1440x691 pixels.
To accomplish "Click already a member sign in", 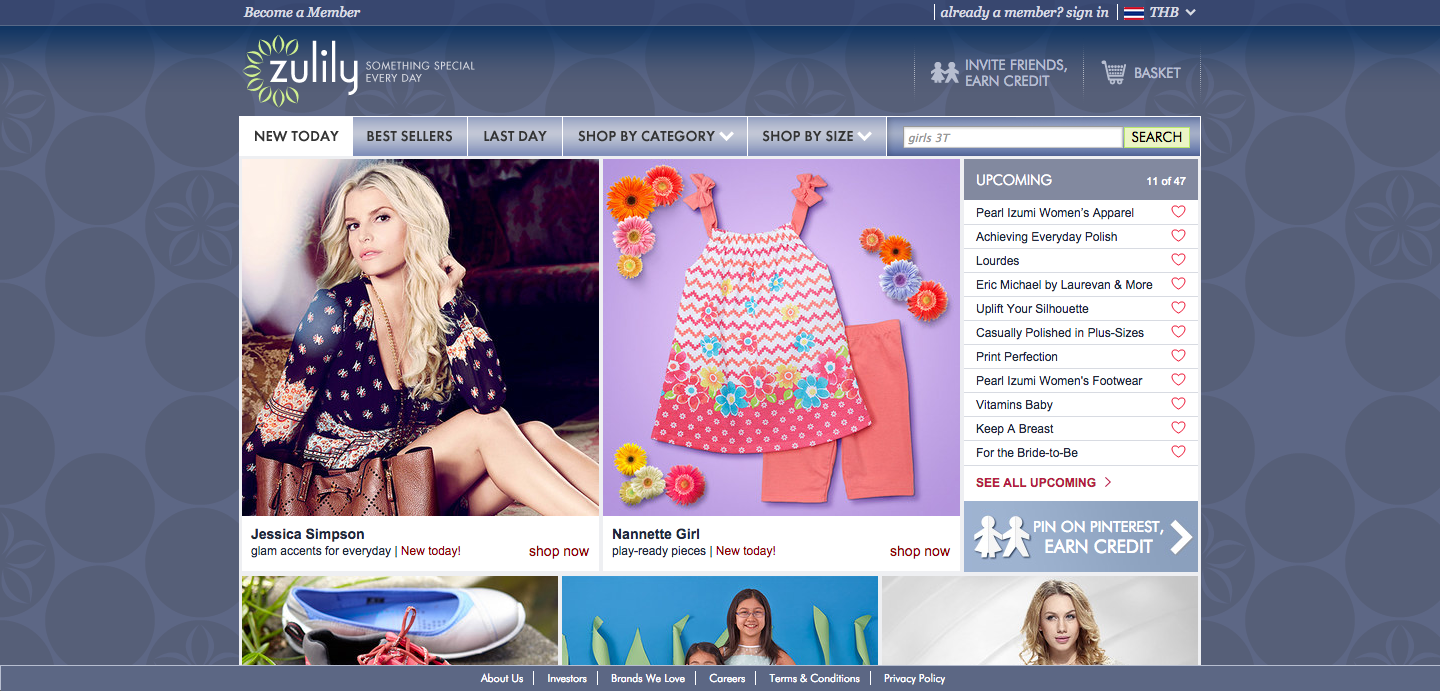I will (x=1025, y=12).
